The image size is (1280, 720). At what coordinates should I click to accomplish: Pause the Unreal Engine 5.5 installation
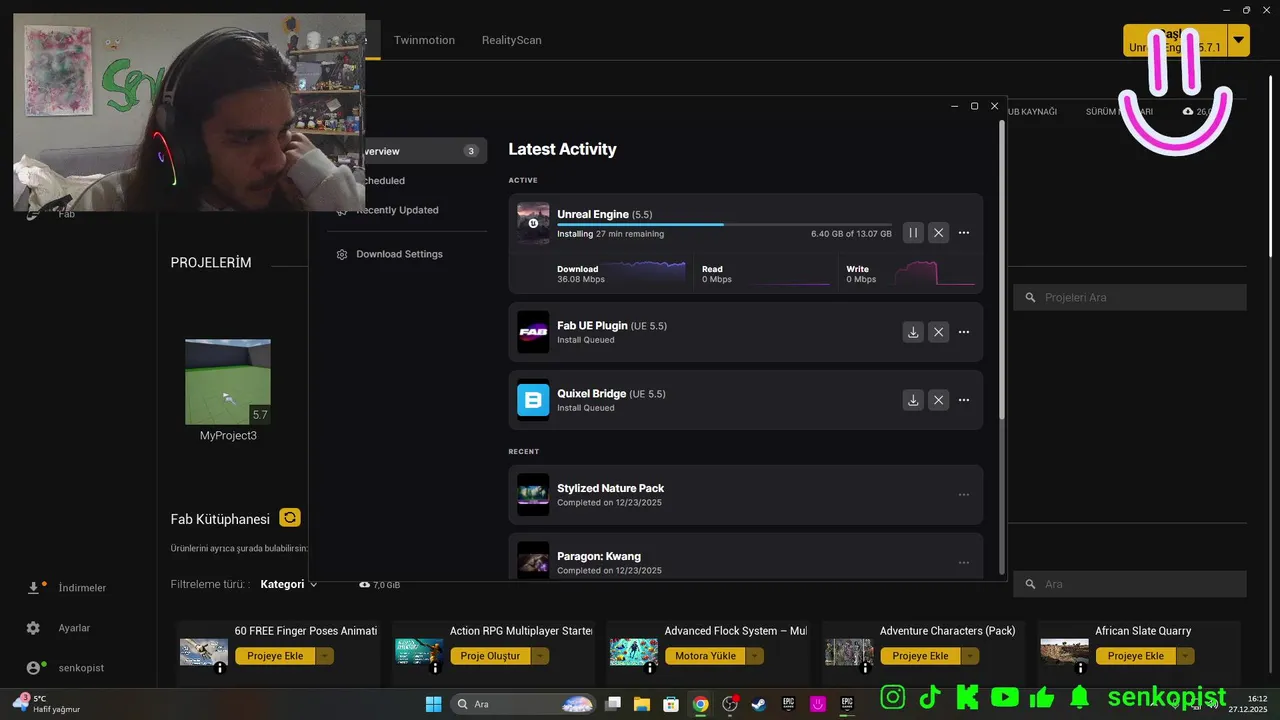913,233
